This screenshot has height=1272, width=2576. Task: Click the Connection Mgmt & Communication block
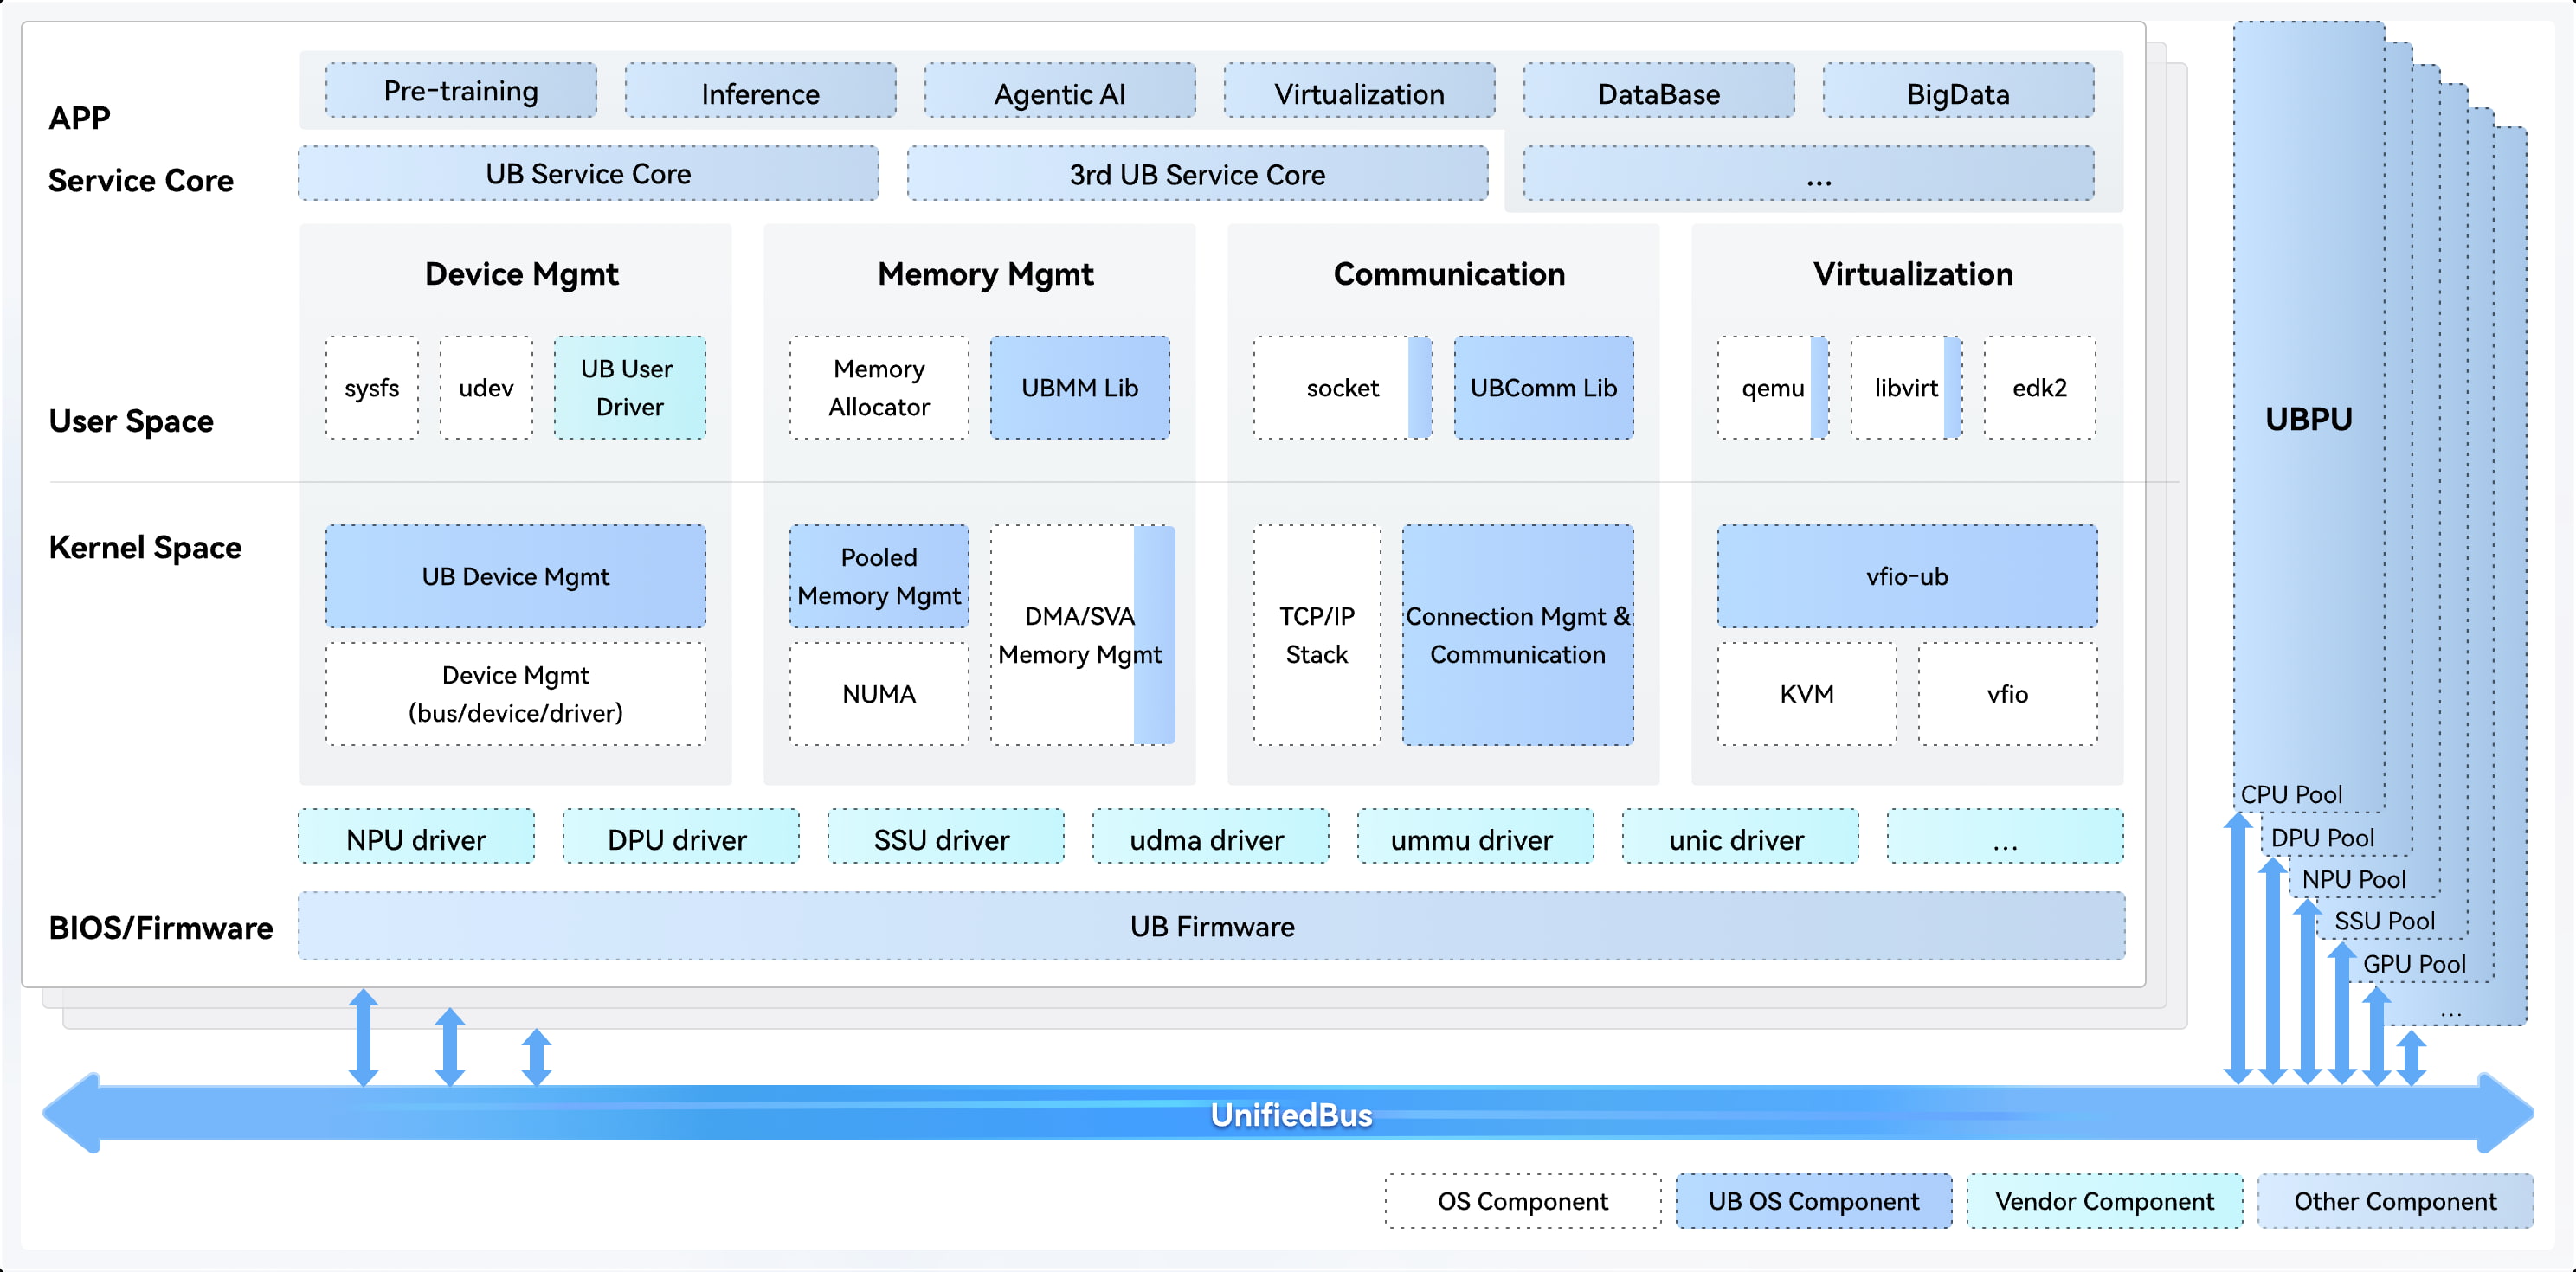point(1517,635)
